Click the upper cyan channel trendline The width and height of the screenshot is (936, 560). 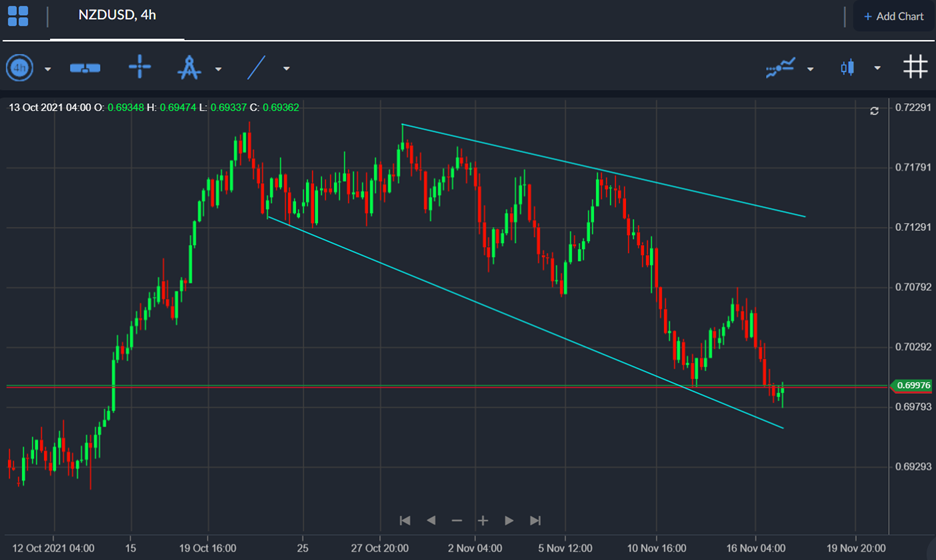(604, 171)
